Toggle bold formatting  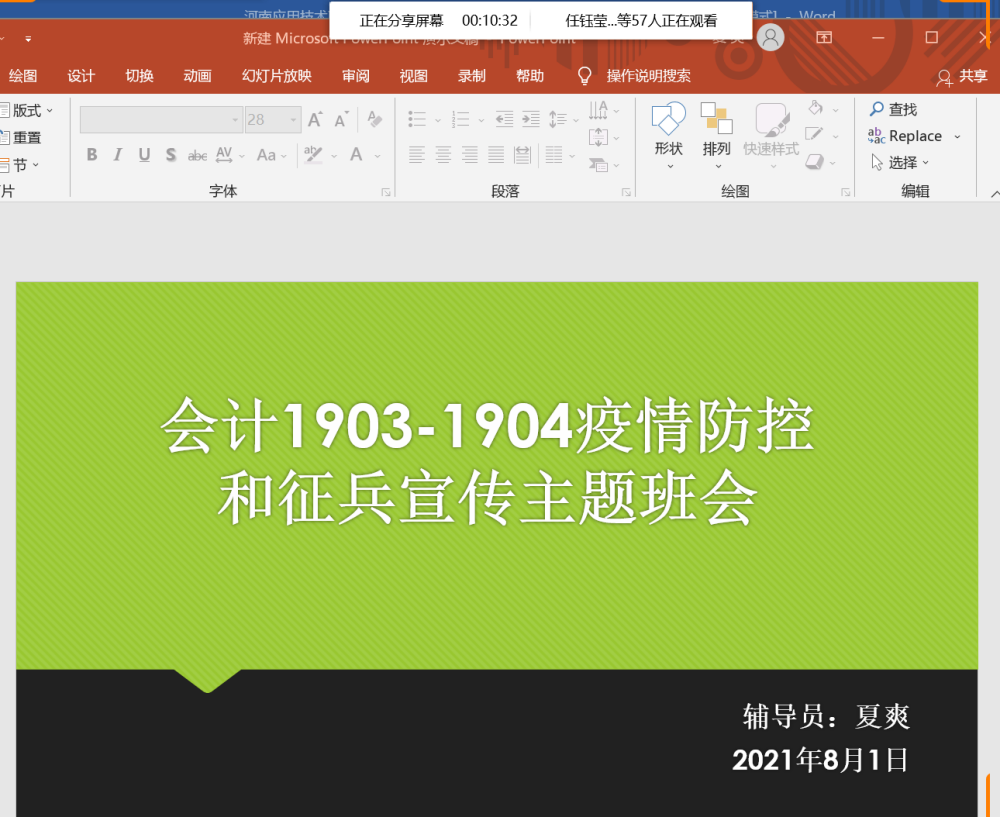click(92, 155)
